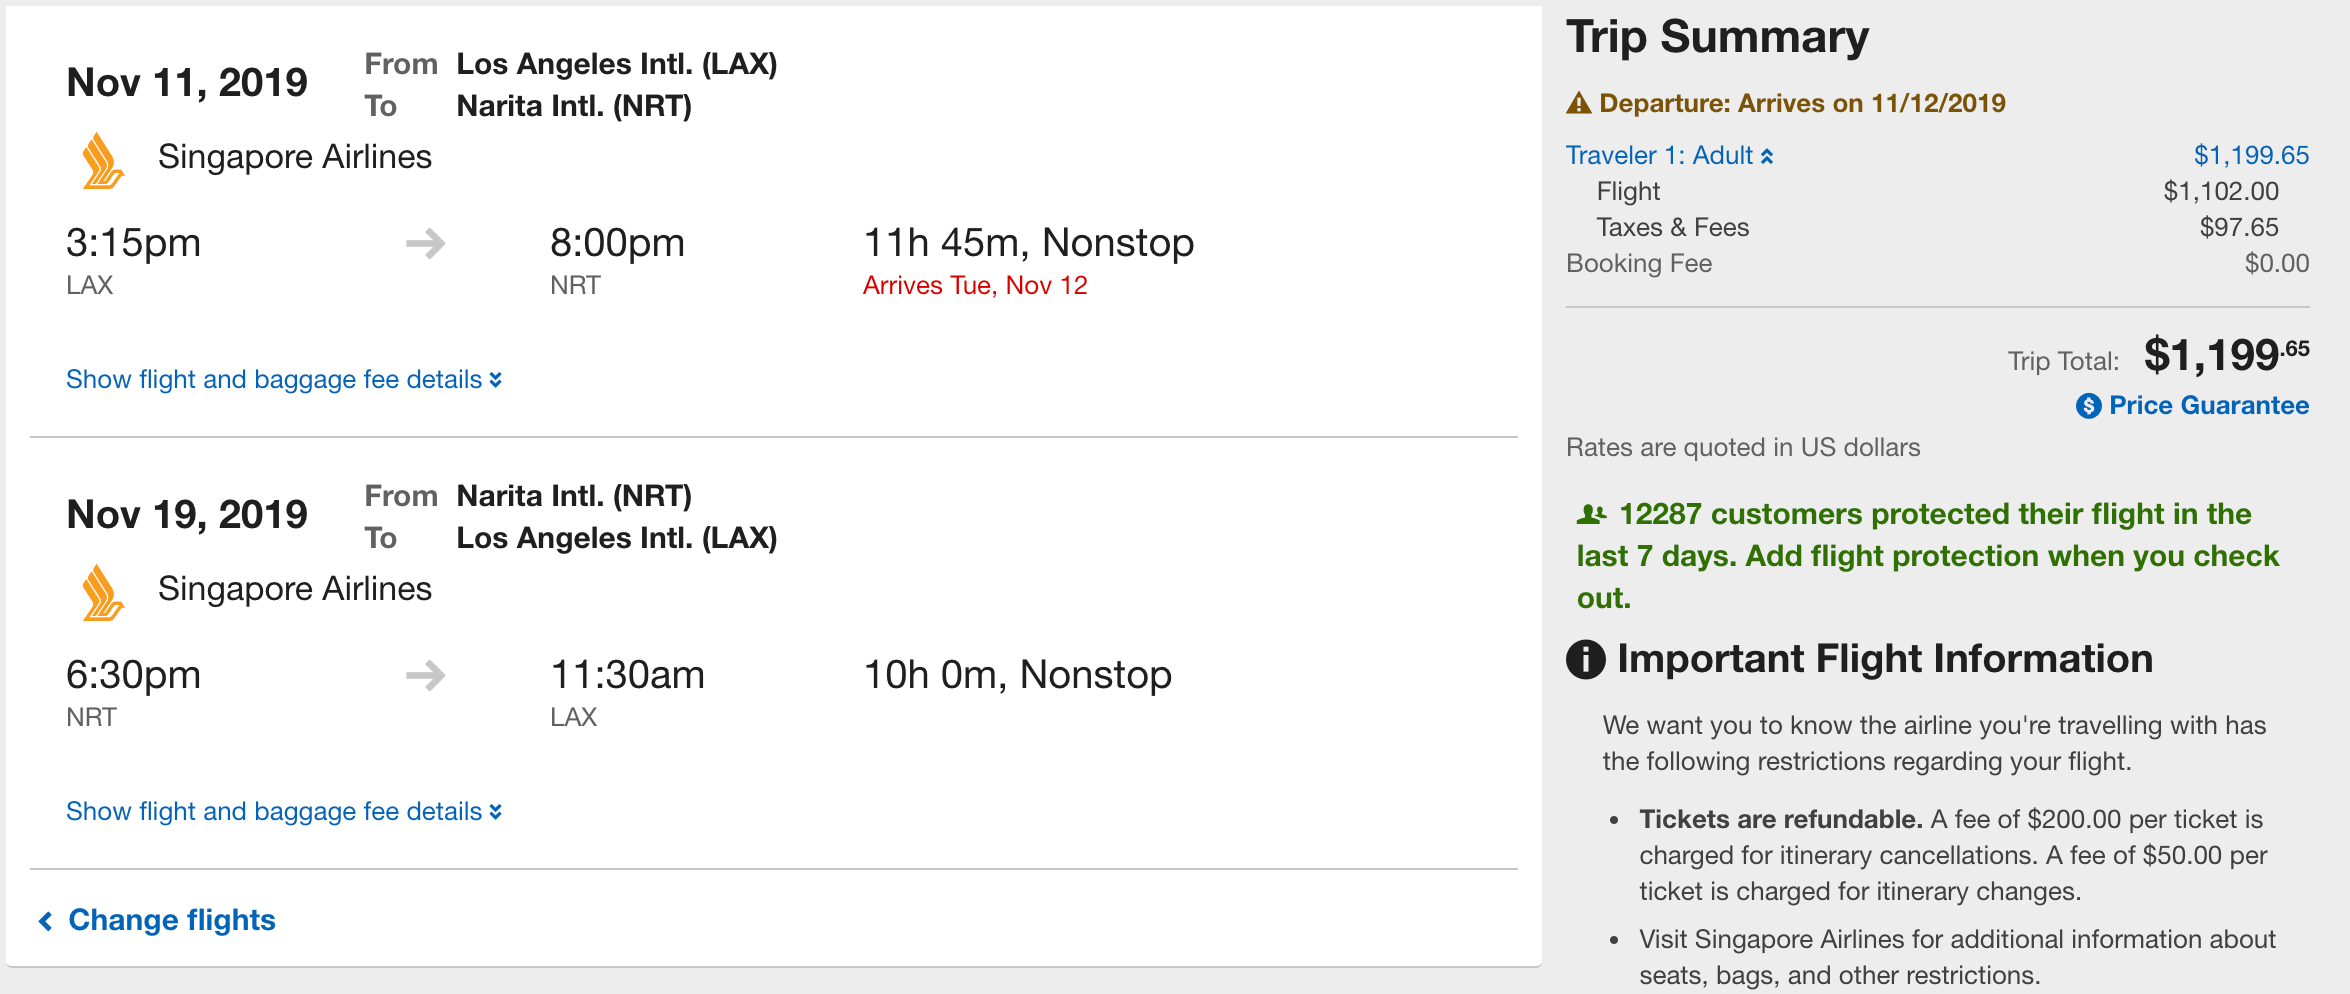Click the Price Guarantee dollar icon

coord(2088,406)
